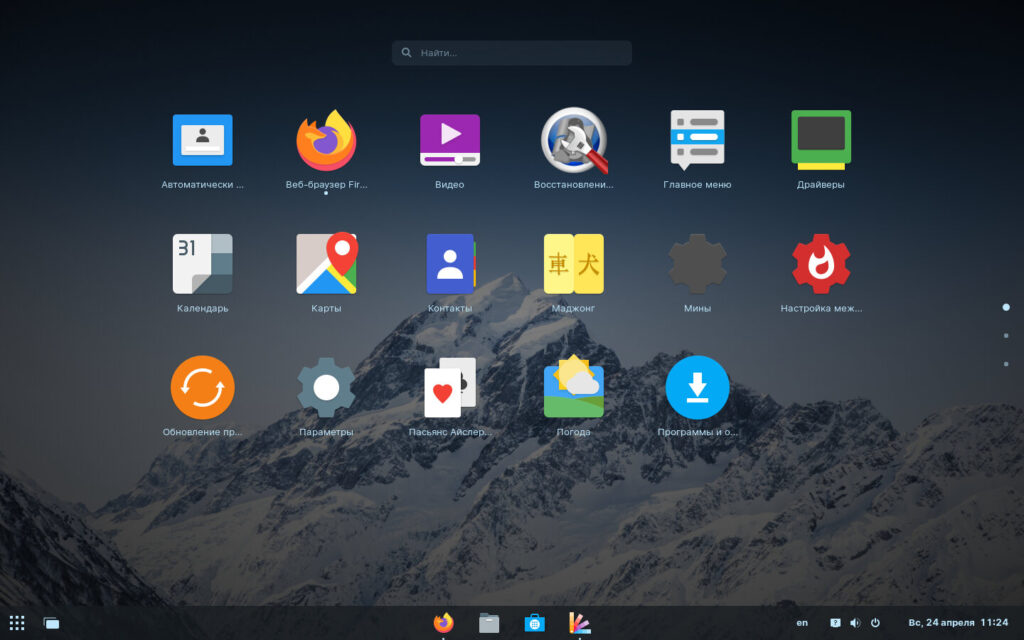Open the Календарь calendar app
Image resolution: width=1024 pixels, height=640 pixels.
[x=202, y=264]
